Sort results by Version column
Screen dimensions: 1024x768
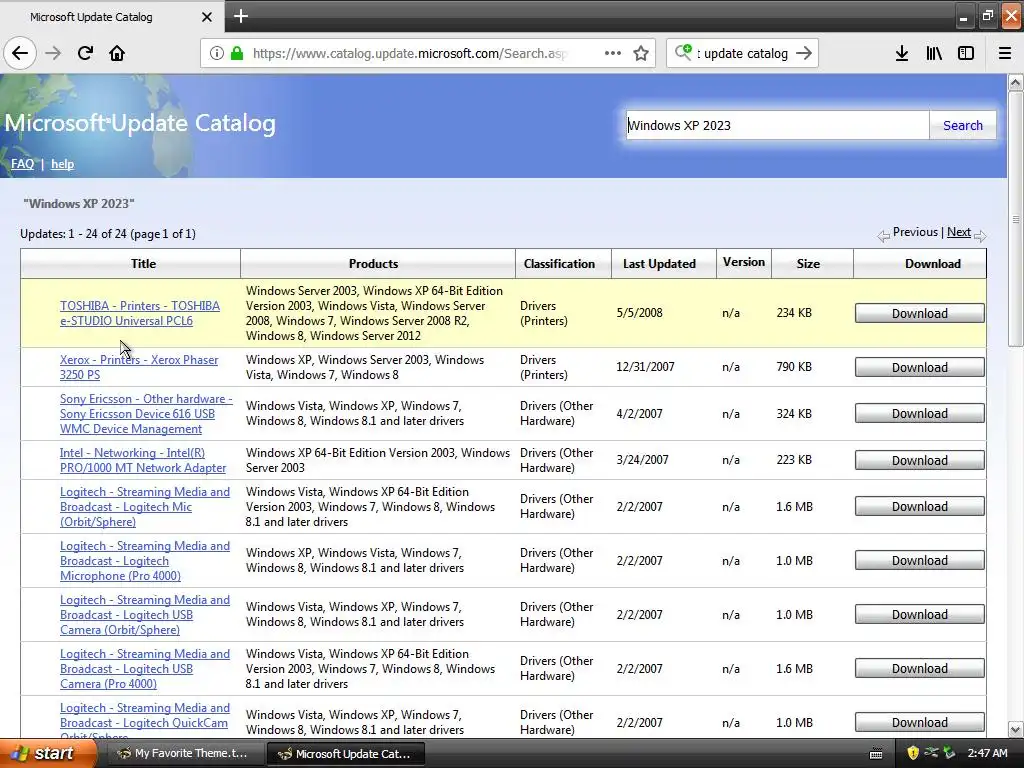[744, 262]
